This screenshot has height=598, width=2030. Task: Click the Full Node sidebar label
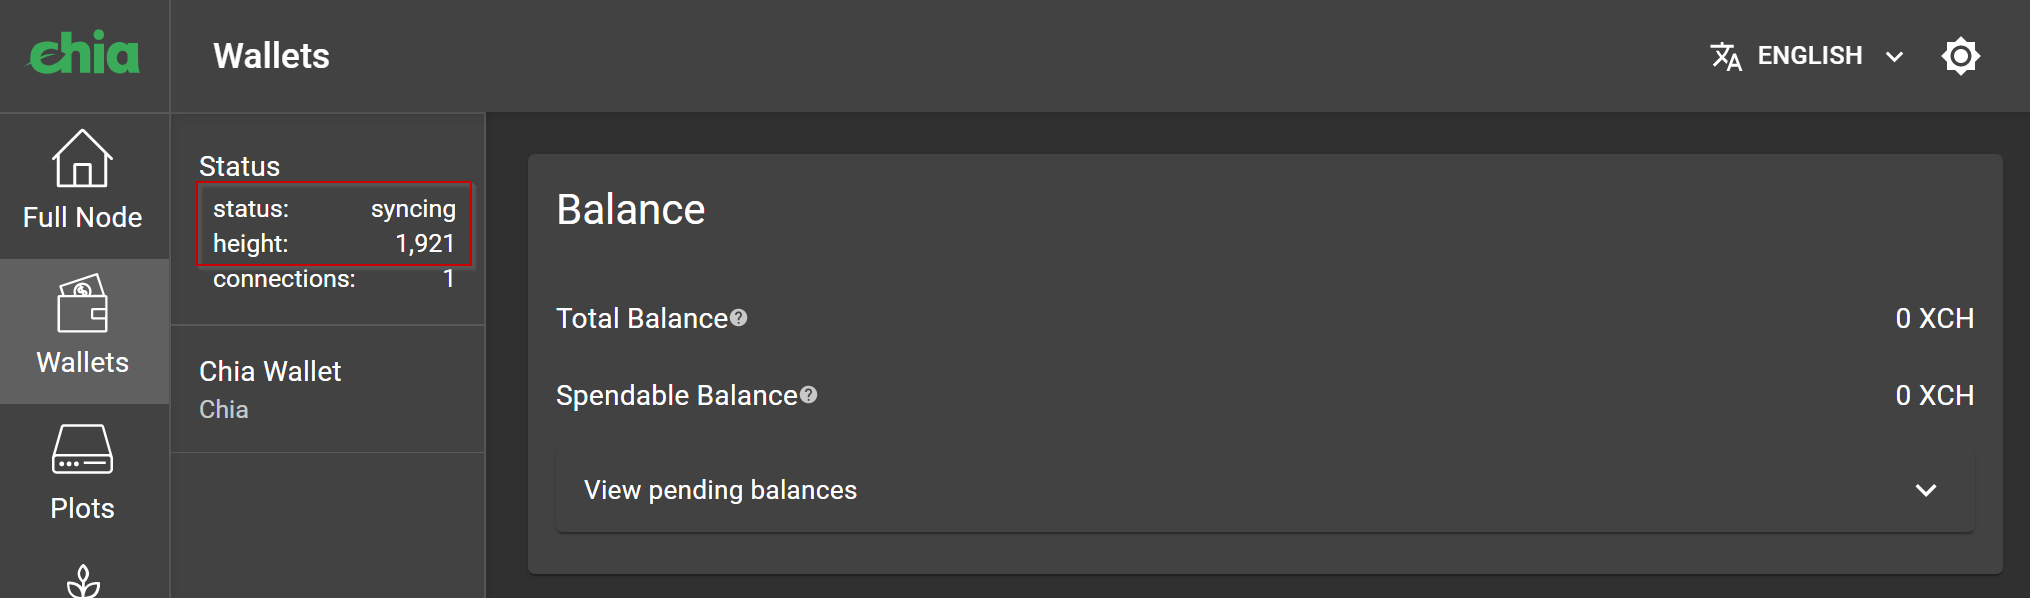(x=82, y=217)
